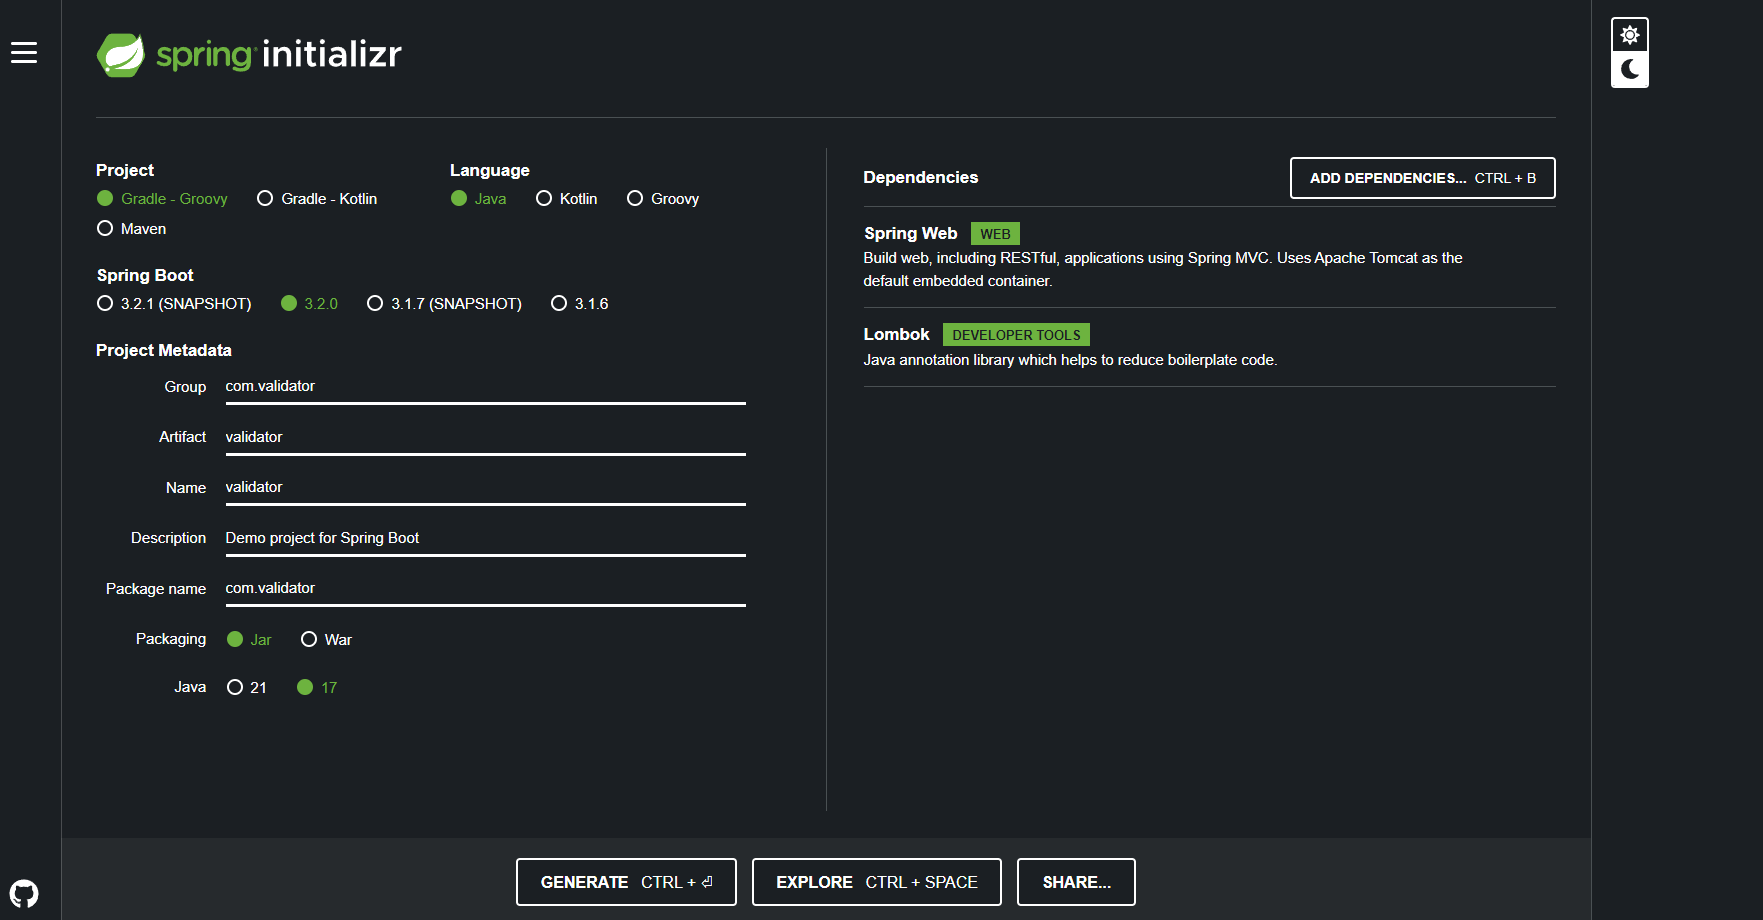The image size is (1763, 920).
Task: Open the hamburger menu
Action: 24,53
